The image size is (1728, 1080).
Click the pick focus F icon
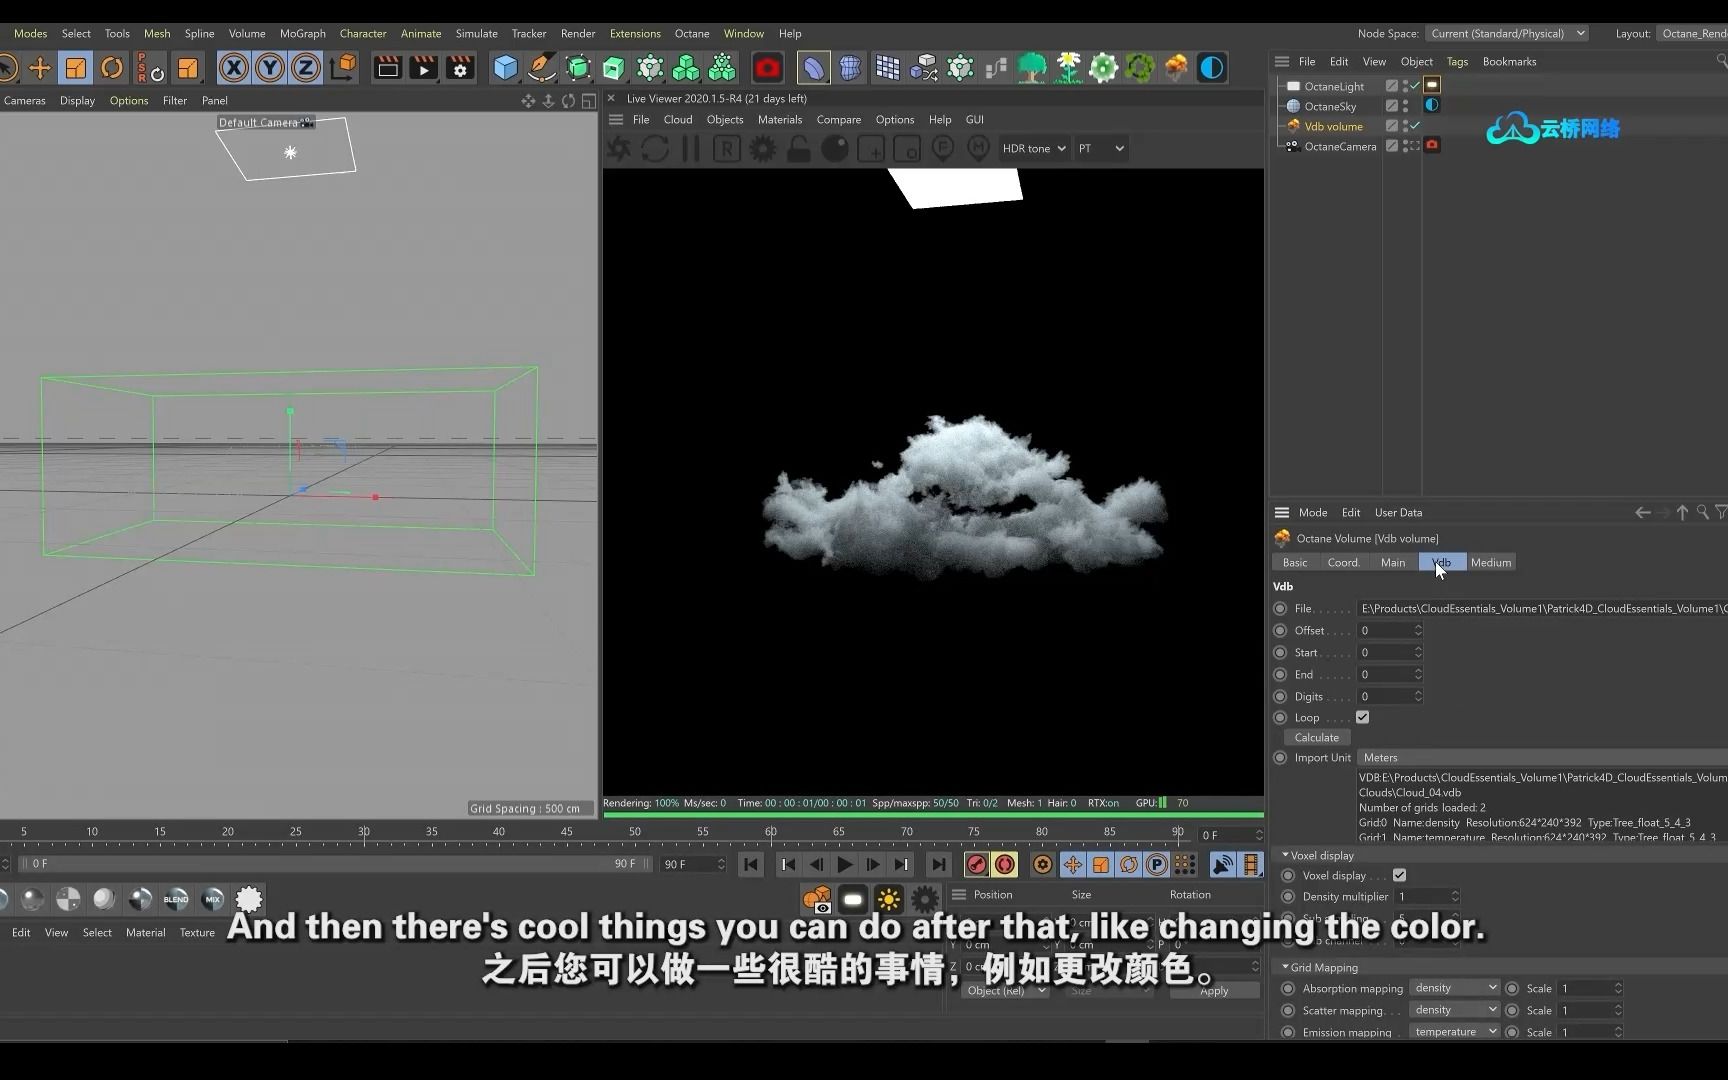pos(943,149)
